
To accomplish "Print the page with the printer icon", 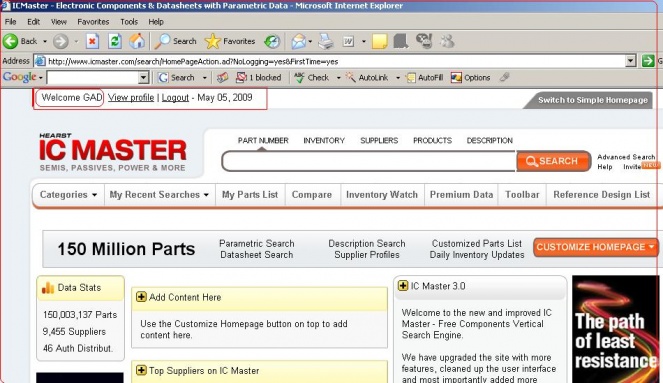I will pos(326,41).
